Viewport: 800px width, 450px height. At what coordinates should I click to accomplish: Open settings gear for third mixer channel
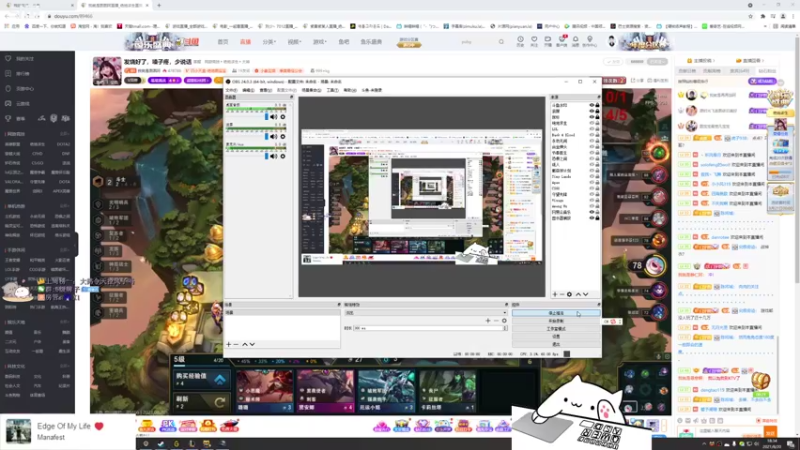(x=283, y=157)
